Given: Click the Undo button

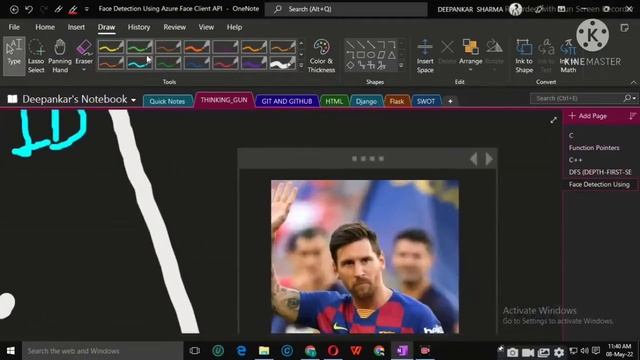Looking at the screenshot, I should [29, 9].
